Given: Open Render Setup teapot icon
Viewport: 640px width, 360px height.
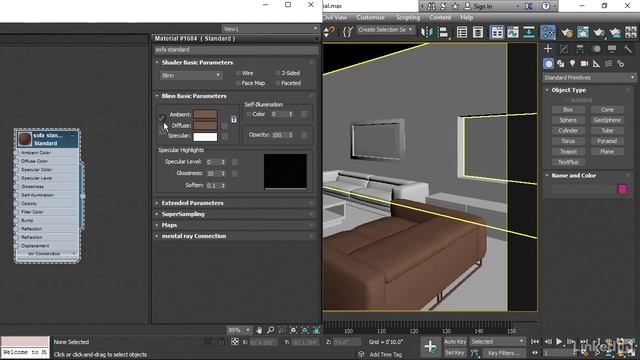Looking at the screenshot, I should coord(567,32).
